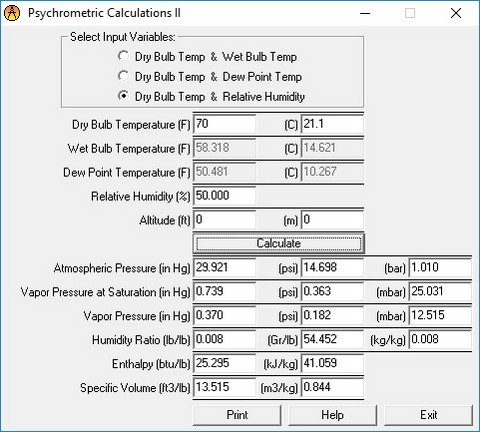Screen dimensions: 480x432
Task: Click the Exit button
Action: click(x=428, y=415)
